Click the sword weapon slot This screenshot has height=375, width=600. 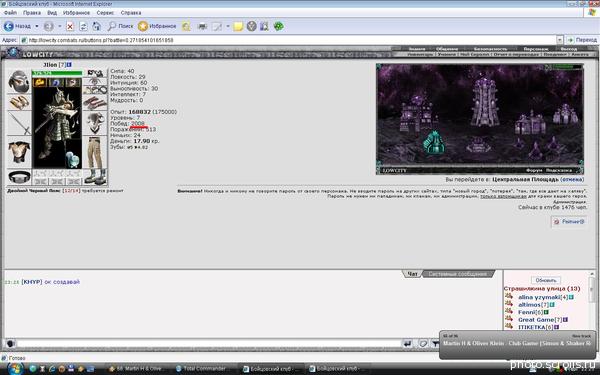pos(19,124)
